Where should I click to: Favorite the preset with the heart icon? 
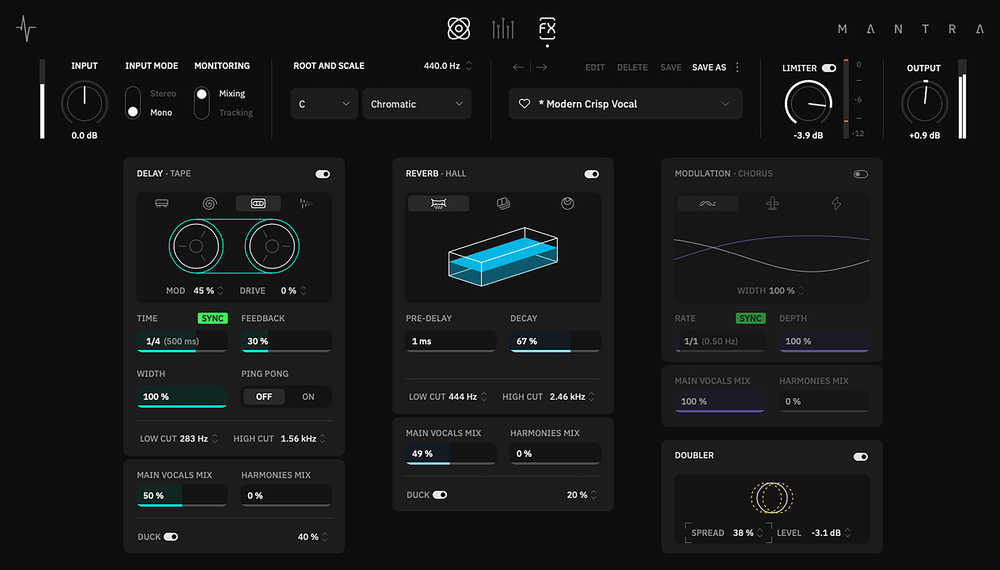[524, 104]
